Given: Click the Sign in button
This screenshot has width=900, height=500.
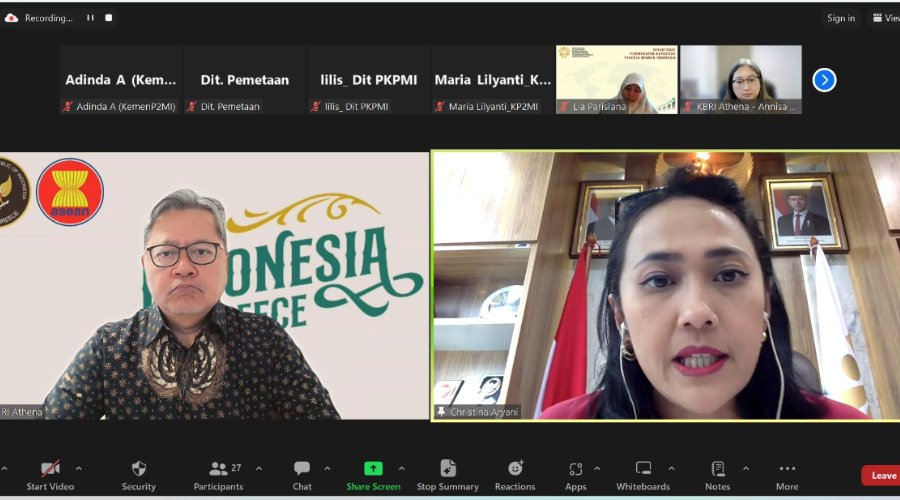Looking at the screenshot, I should click(x=841, y=18).
